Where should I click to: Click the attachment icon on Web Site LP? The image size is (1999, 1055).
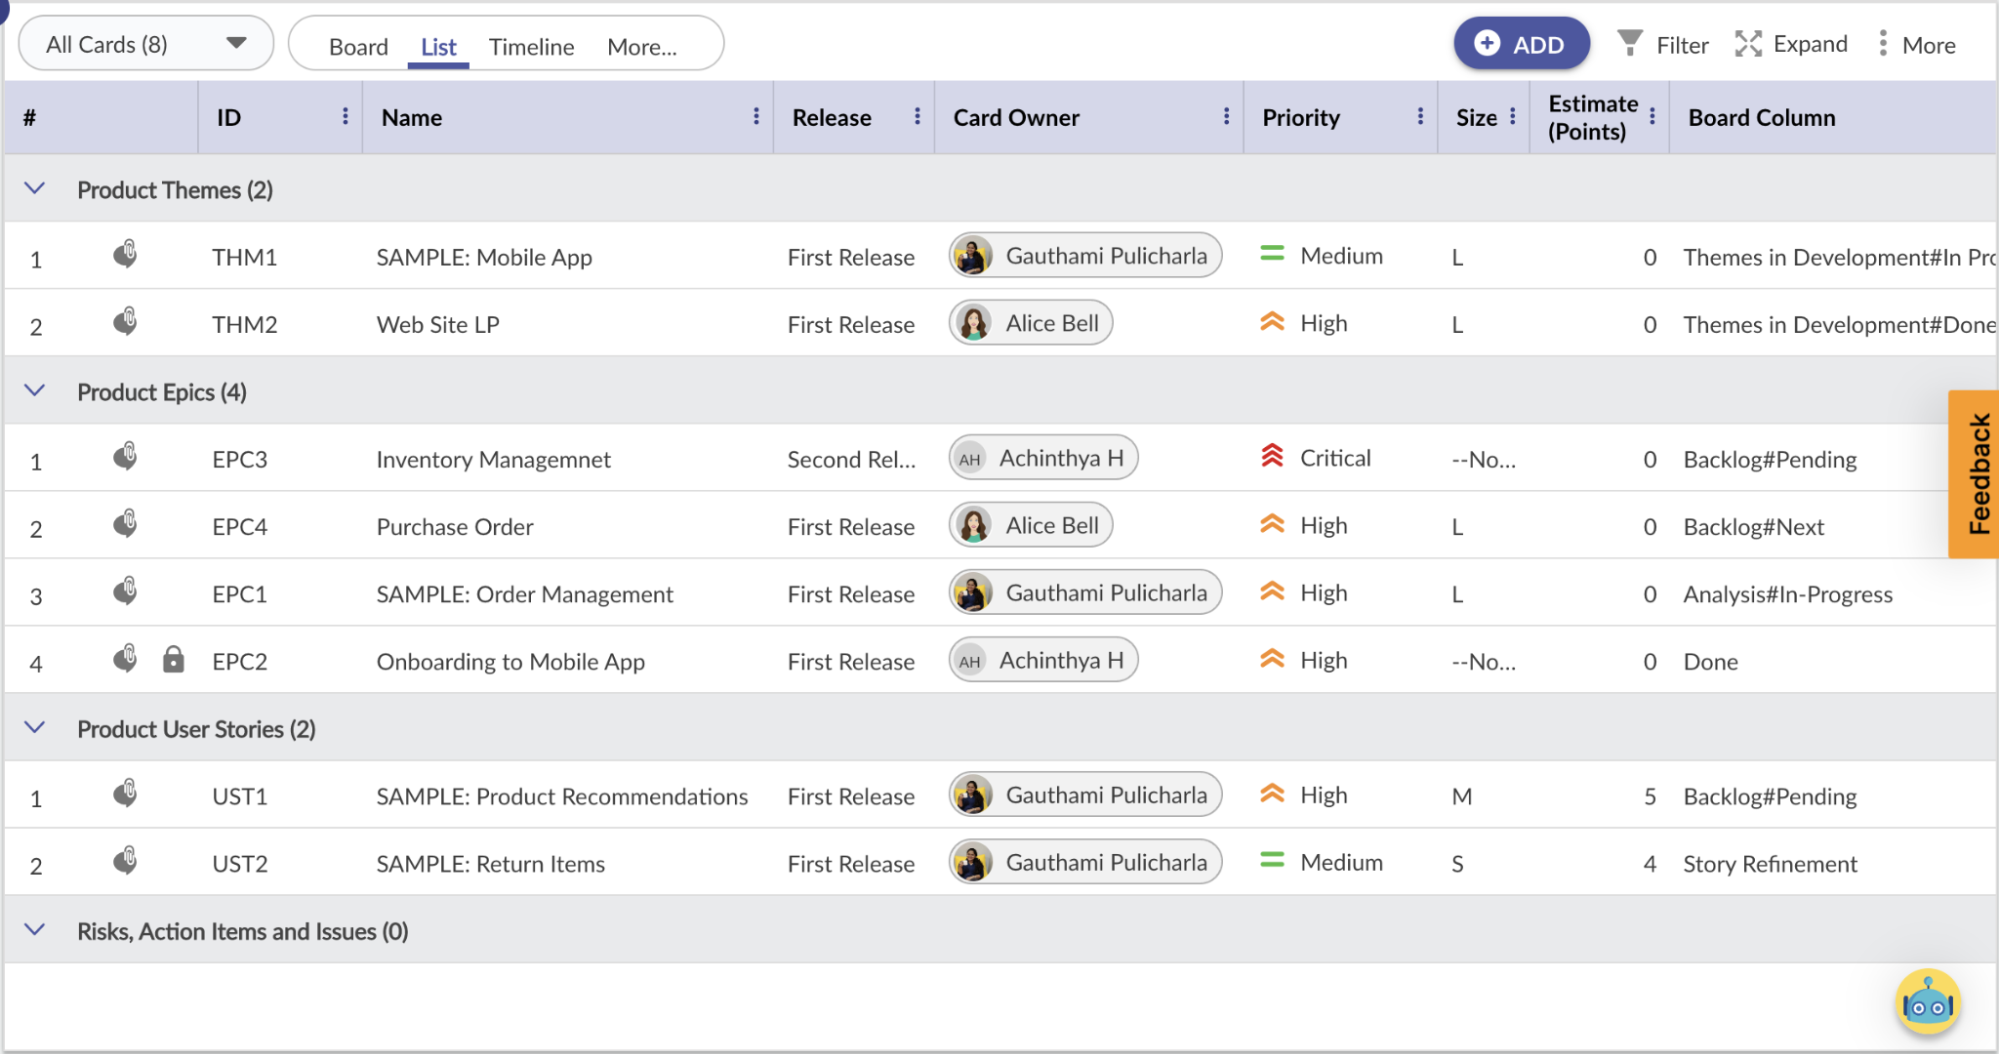tap(126, 322)
